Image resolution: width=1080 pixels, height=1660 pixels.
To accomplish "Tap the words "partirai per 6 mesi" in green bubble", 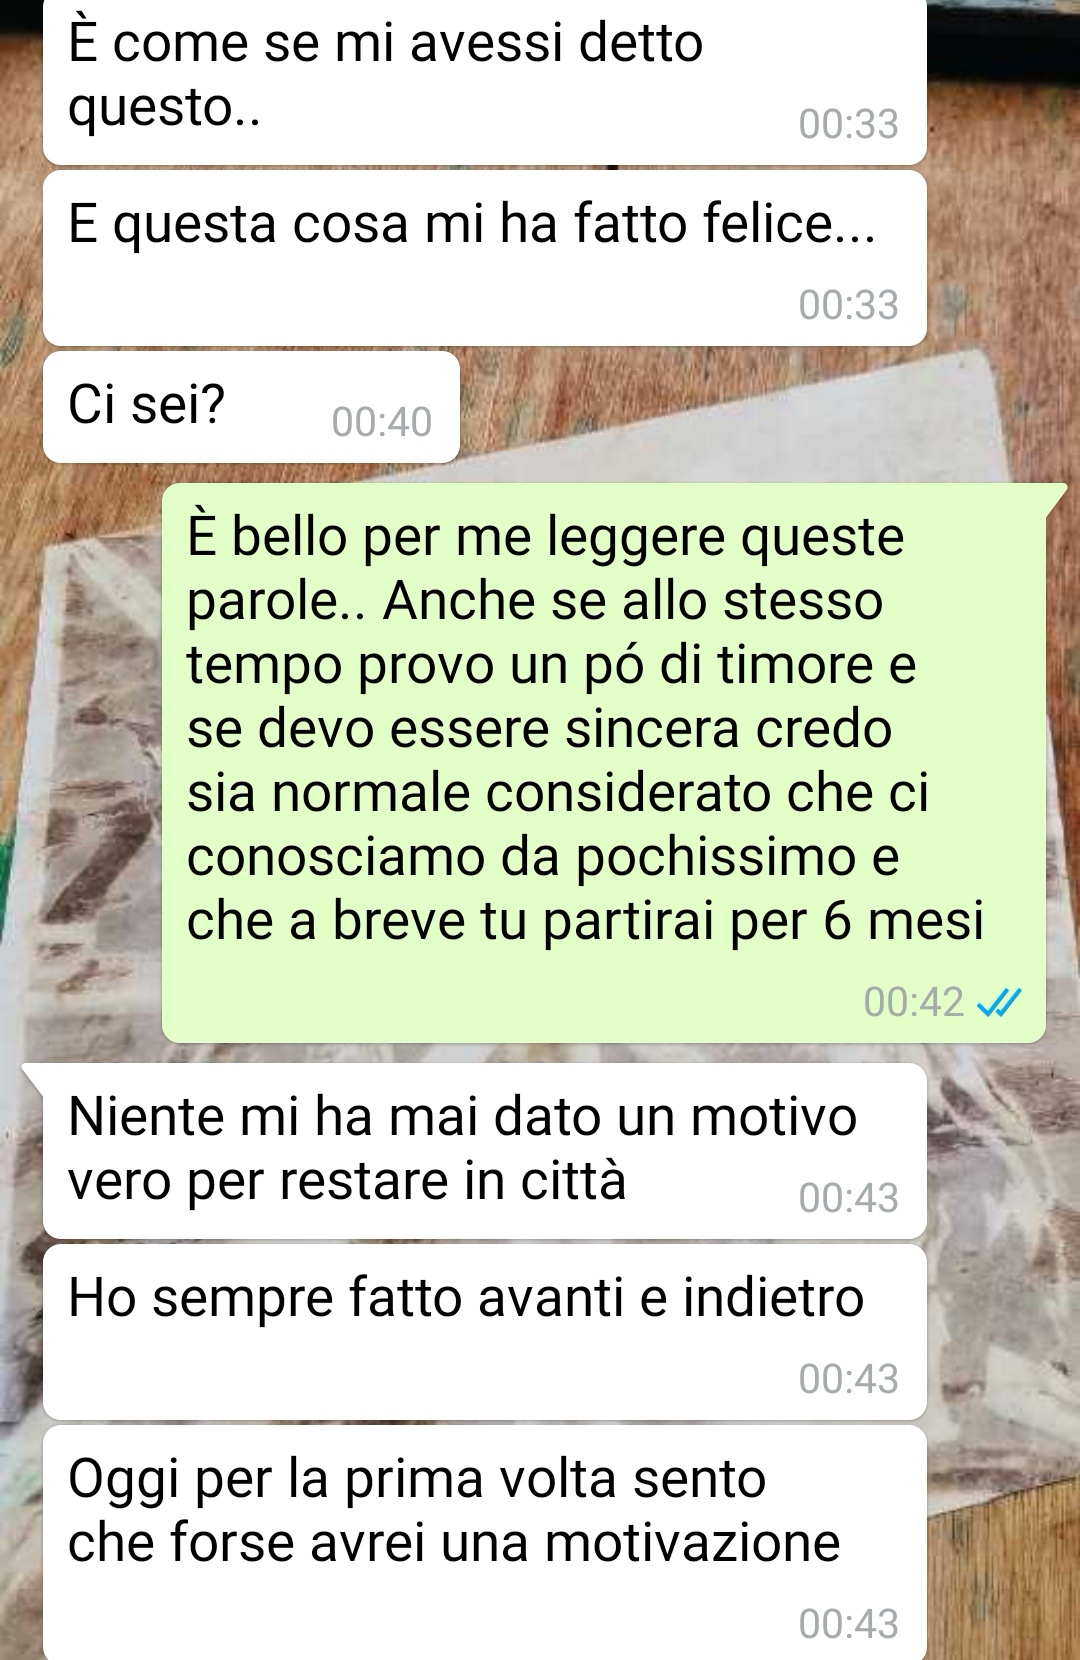I will [764, 921].
